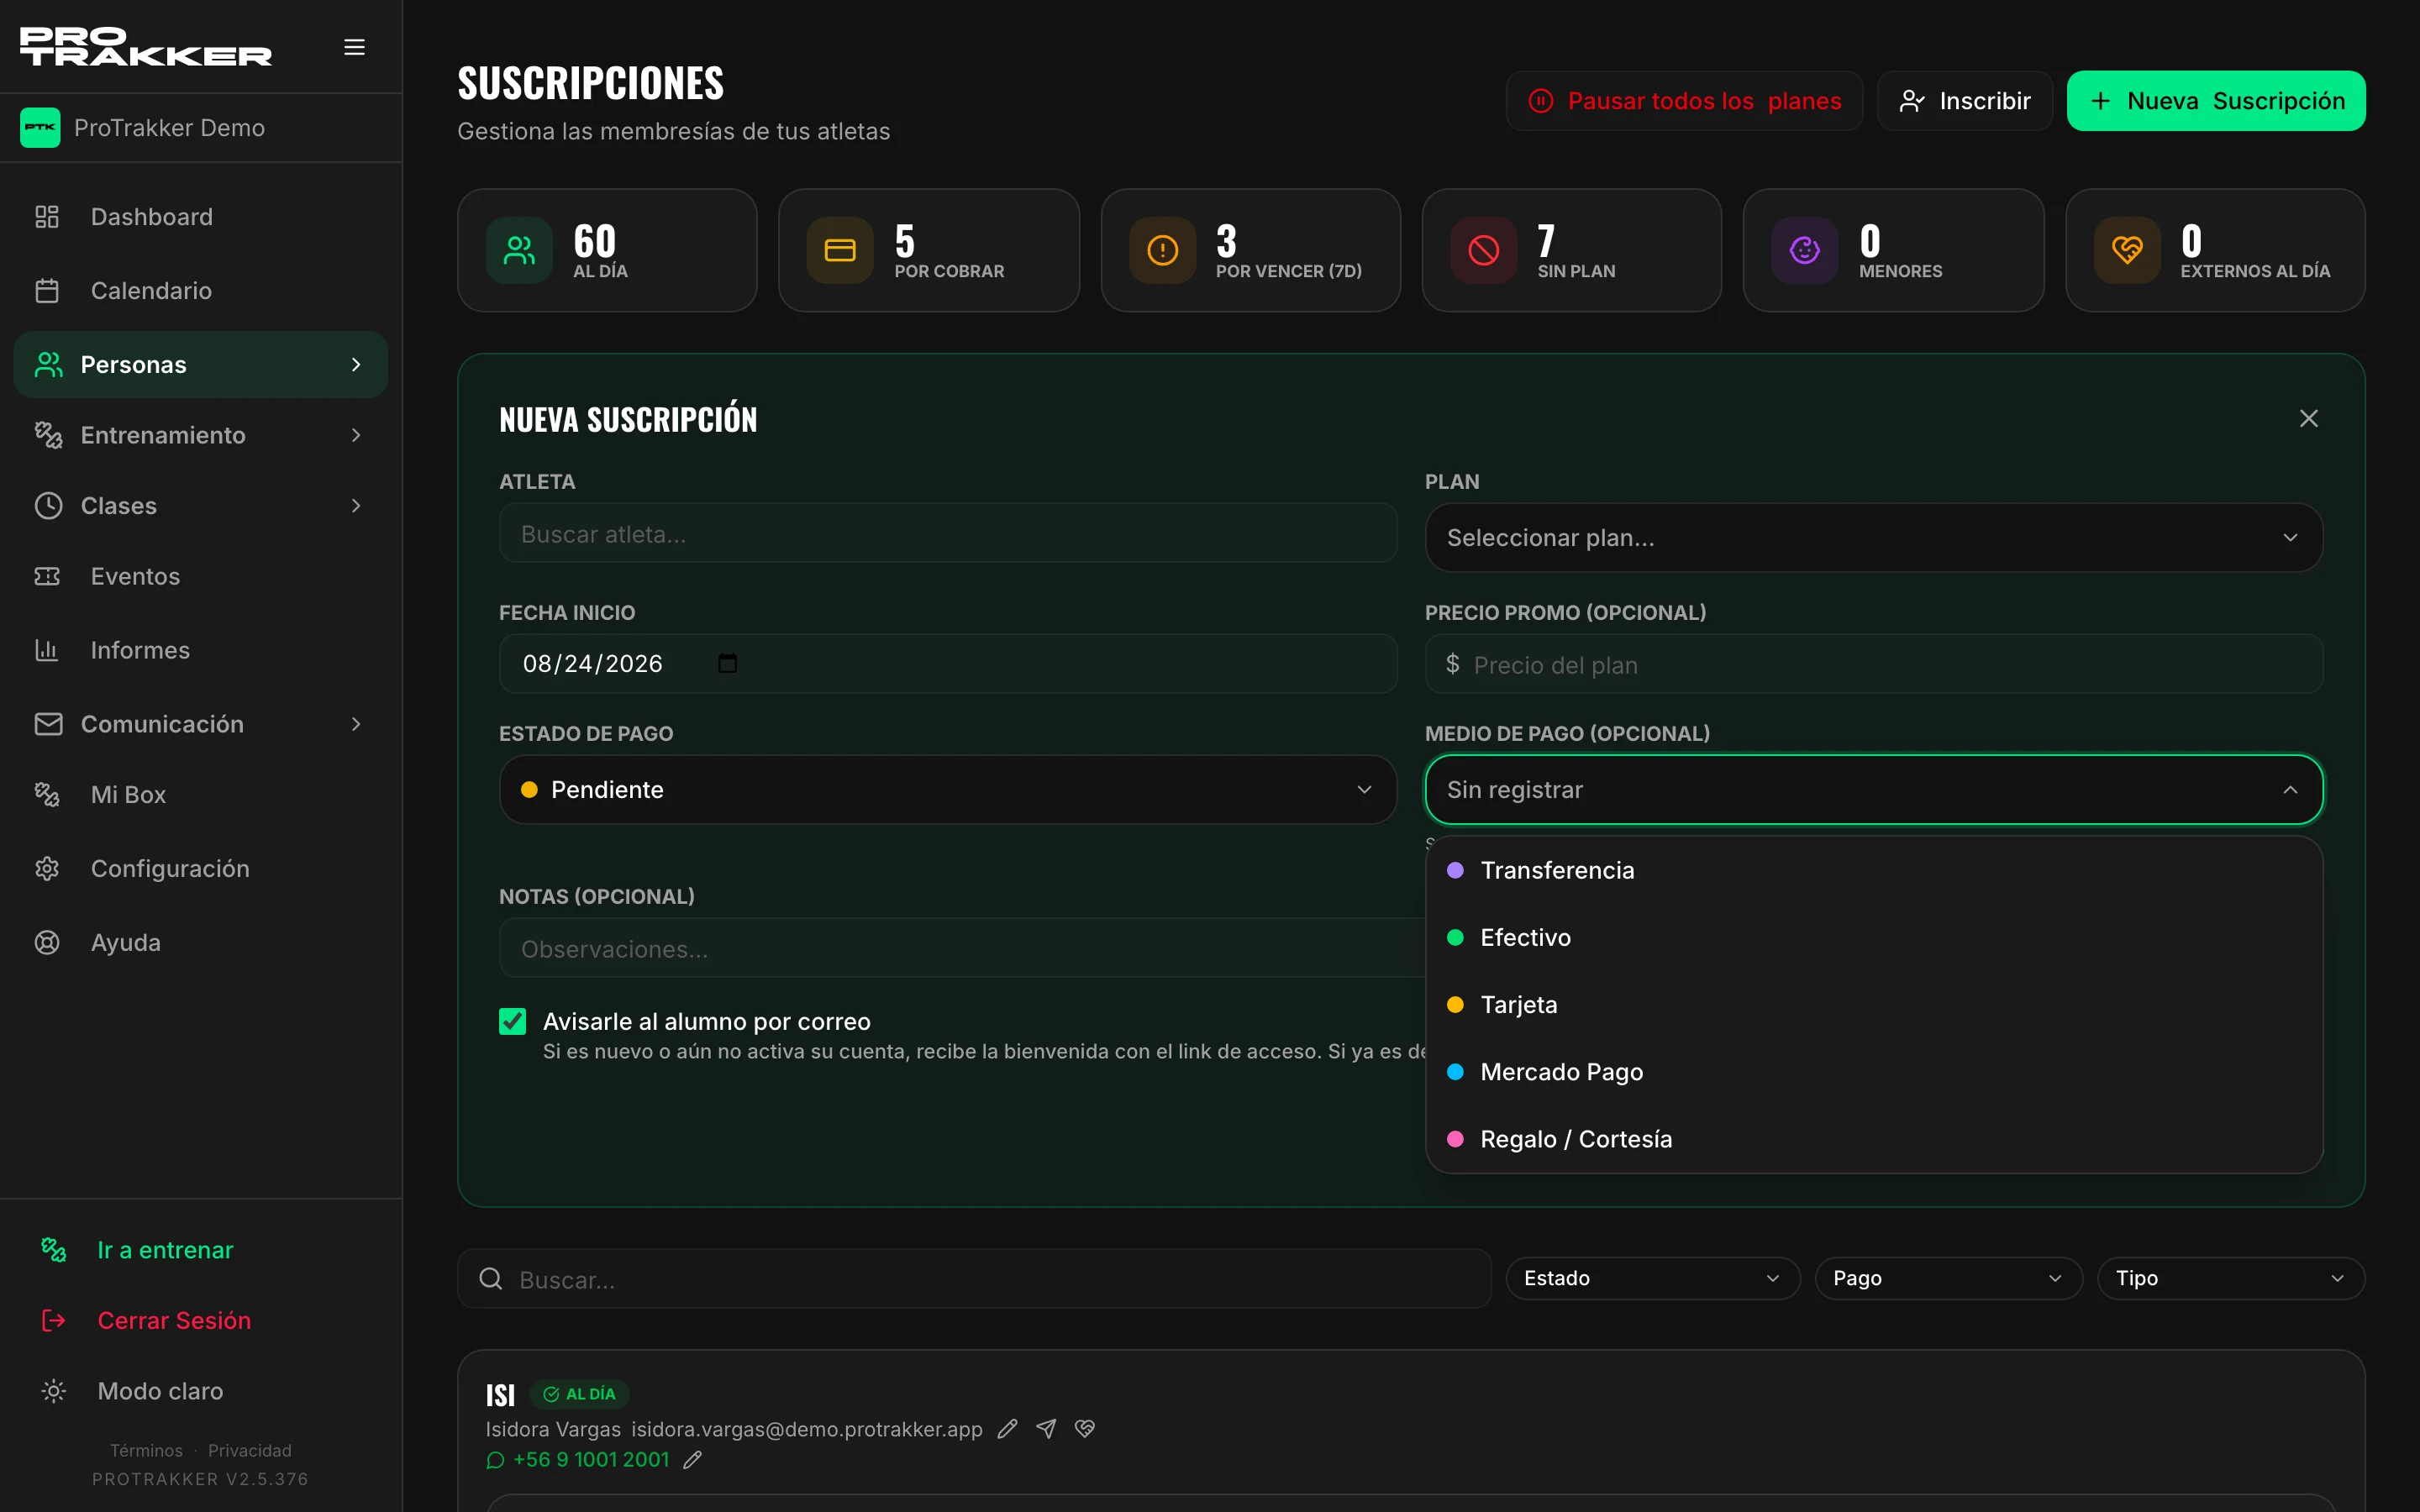Click the ProTrakker Demo green logo icon
Screen dimensions: 2420x1512
click(x=40, y=127)
